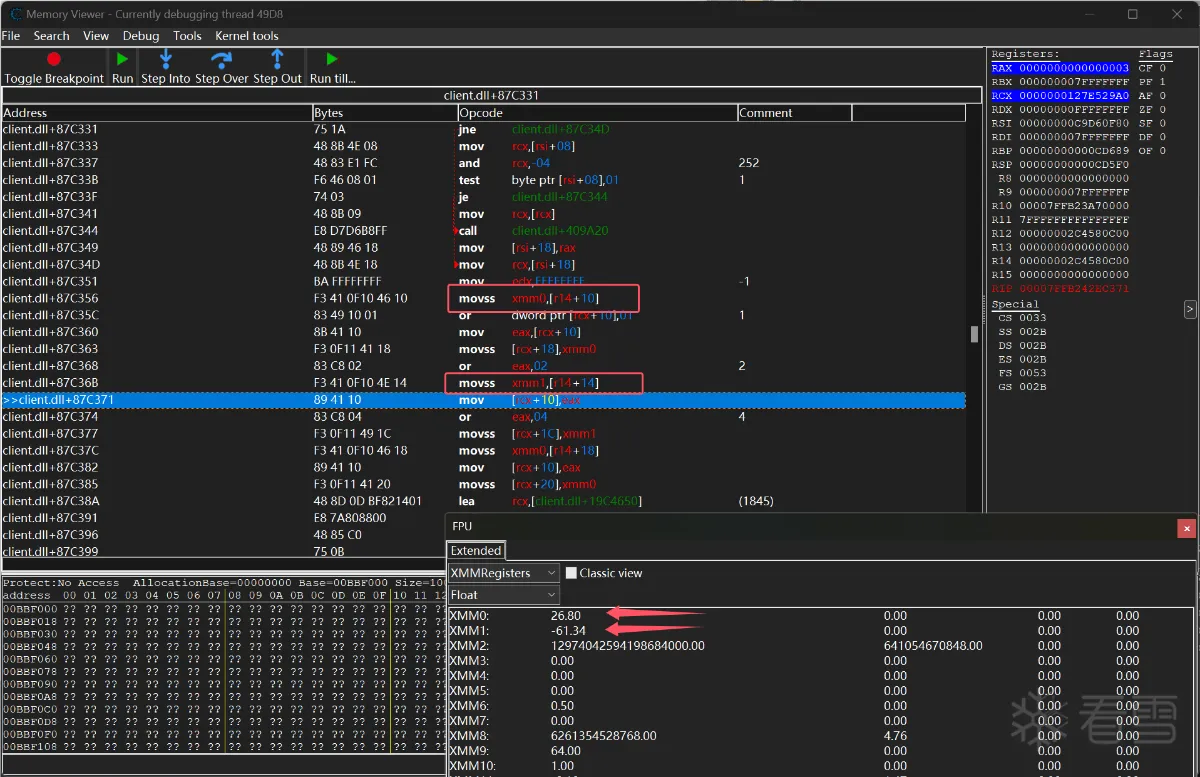
Task: Open the XMMRegisters dropdown
Action: tap(503, 573)
